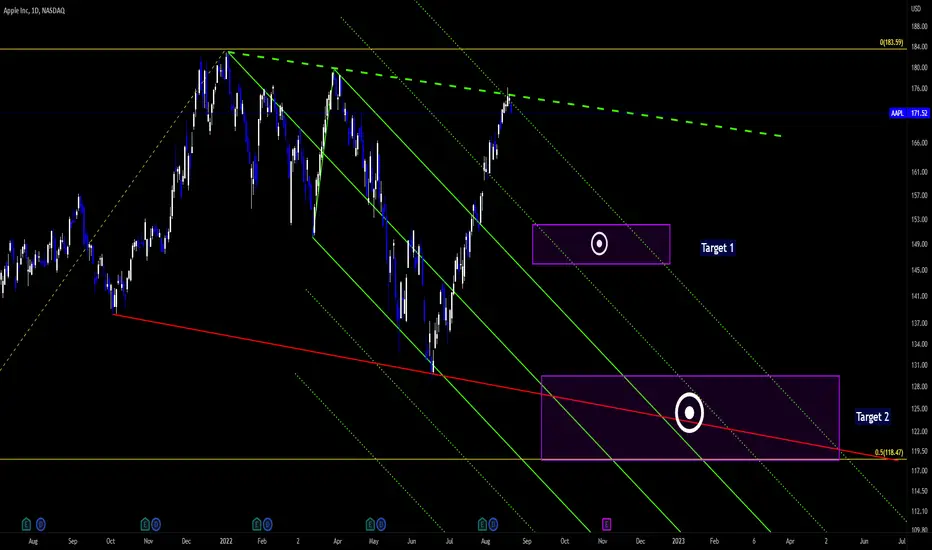Click the 114.50 price axis value
This screenshot has width=932, height=550.
919,491
